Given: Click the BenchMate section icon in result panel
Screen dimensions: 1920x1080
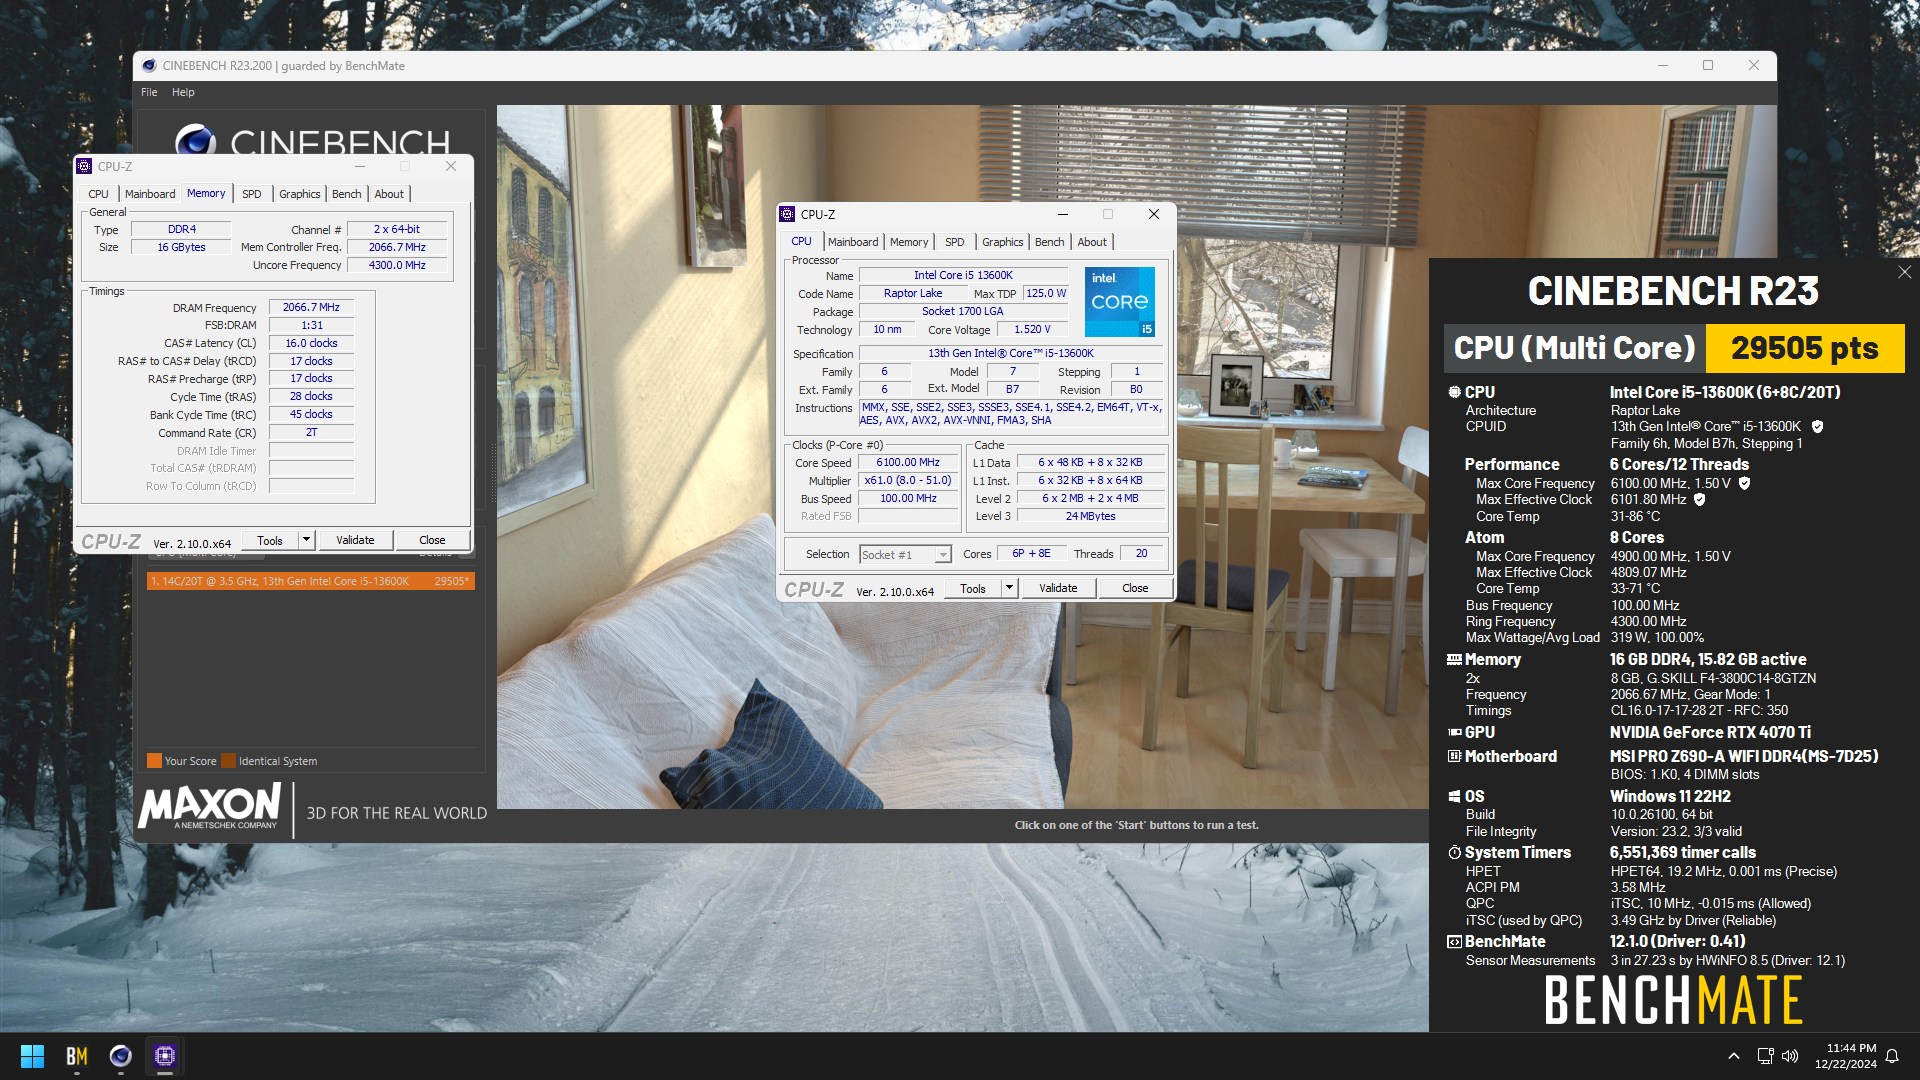Looking at the screenshot, I should coord(1454,941).
